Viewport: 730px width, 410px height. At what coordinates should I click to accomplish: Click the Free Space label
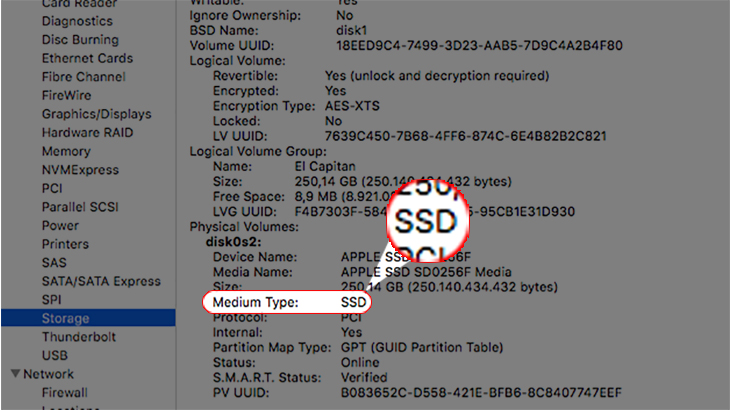point(249,197)
